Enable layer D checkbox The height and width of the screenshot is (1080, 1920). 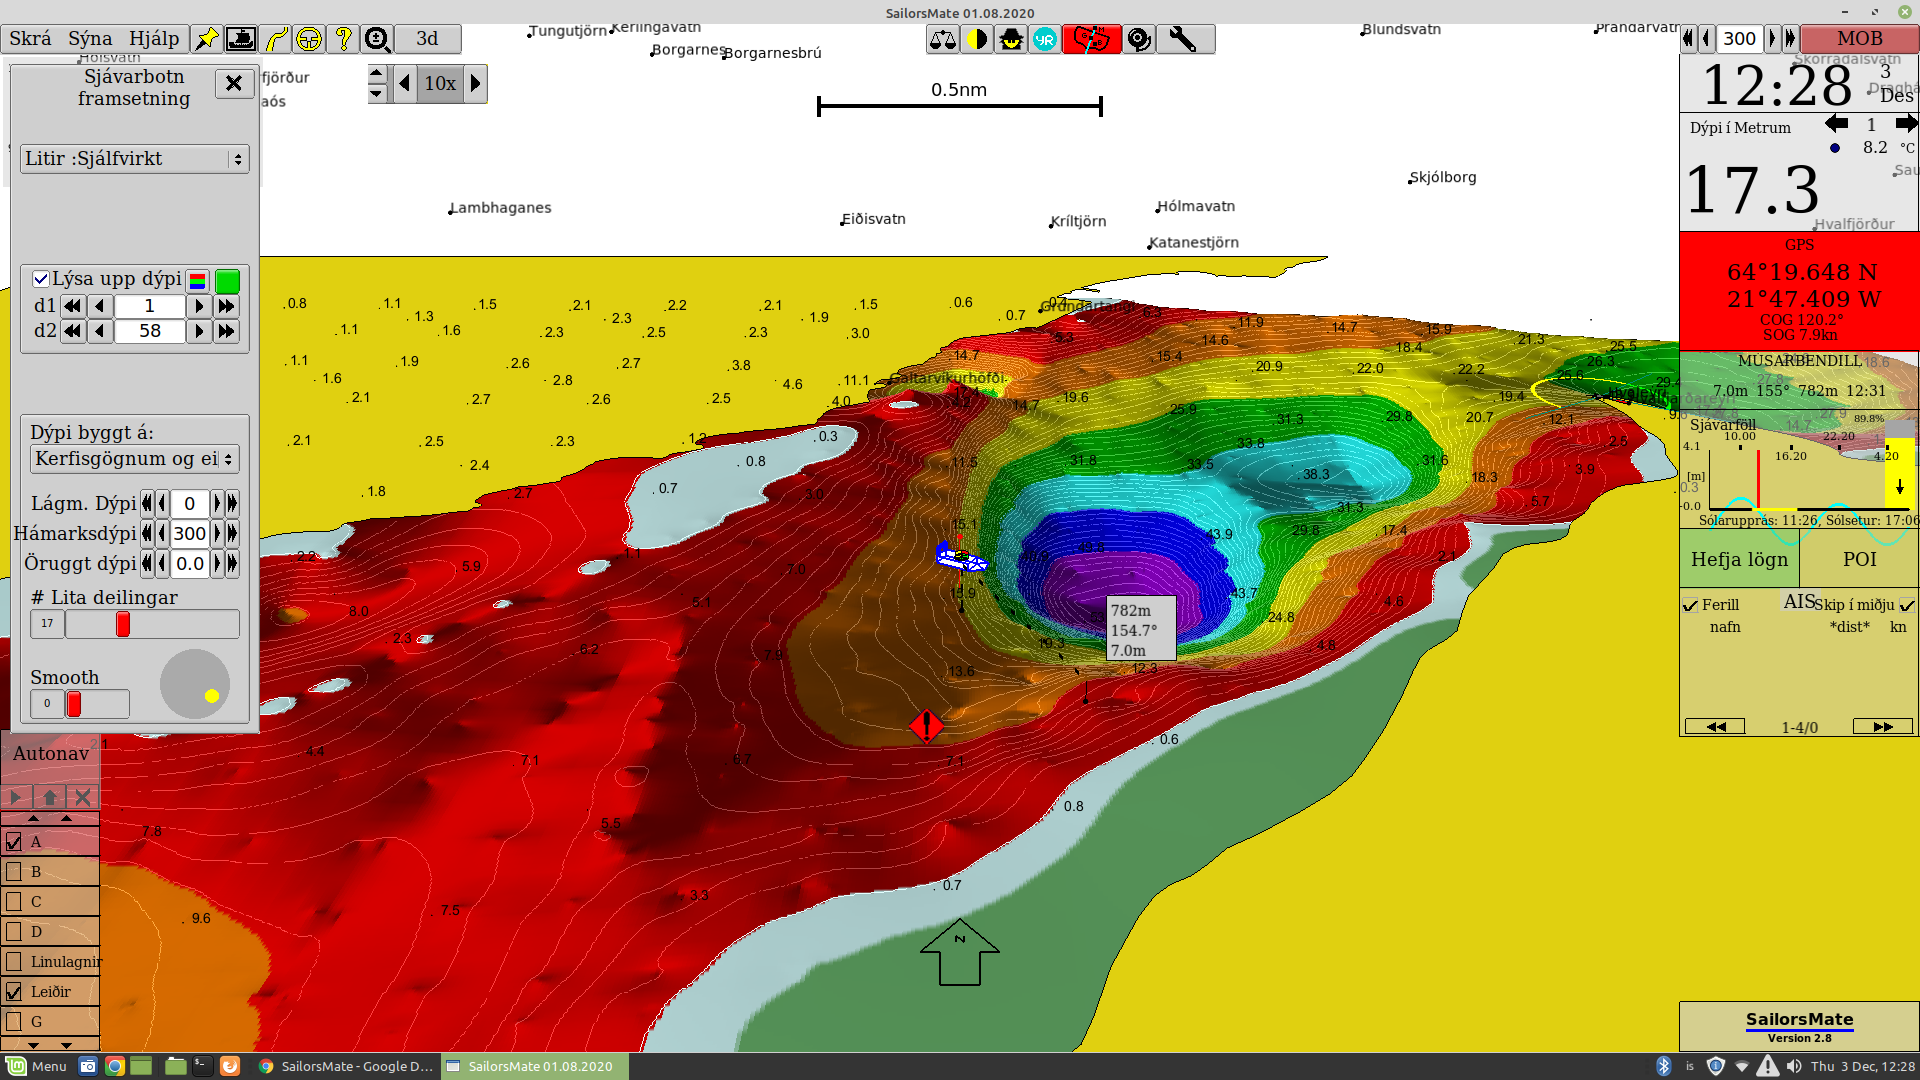(14, 932)
